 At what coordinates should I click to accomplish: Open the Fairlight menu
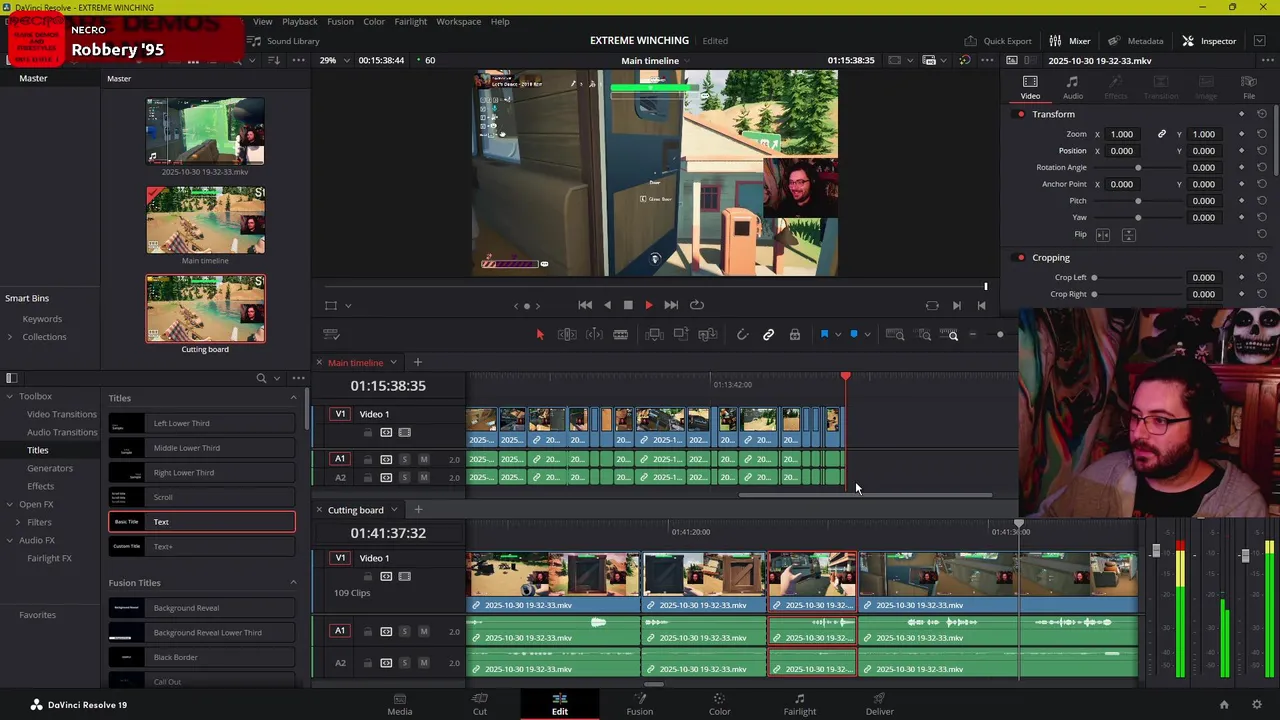point(410,21)
